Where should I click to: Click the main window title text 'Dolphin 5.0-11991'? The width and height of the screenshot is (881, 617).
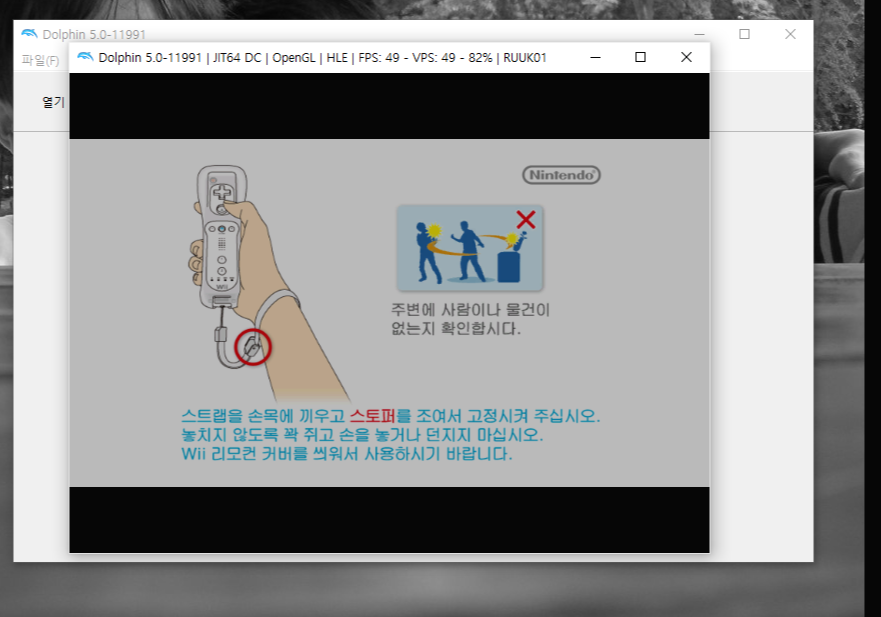click(94, 34)
